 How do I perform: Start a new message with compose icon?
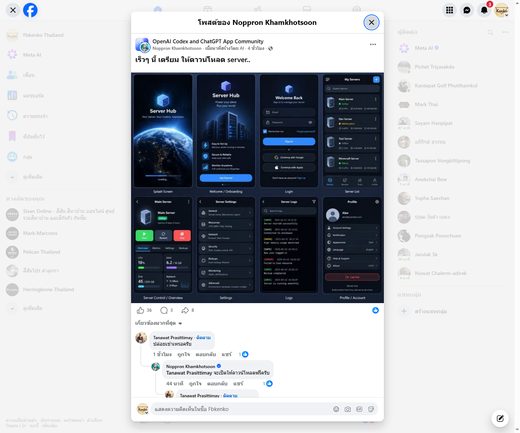click(x=500, y=418)
